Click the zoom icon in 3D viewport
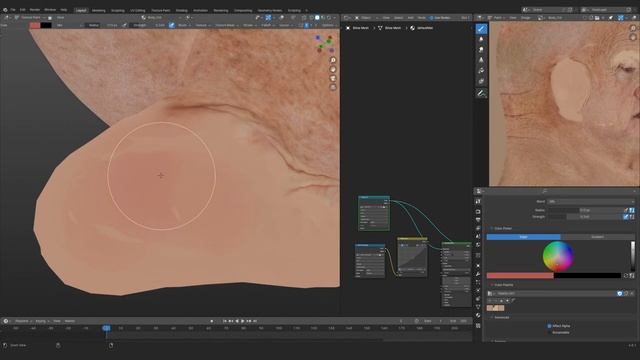The image size is (640, 360). 333,60
